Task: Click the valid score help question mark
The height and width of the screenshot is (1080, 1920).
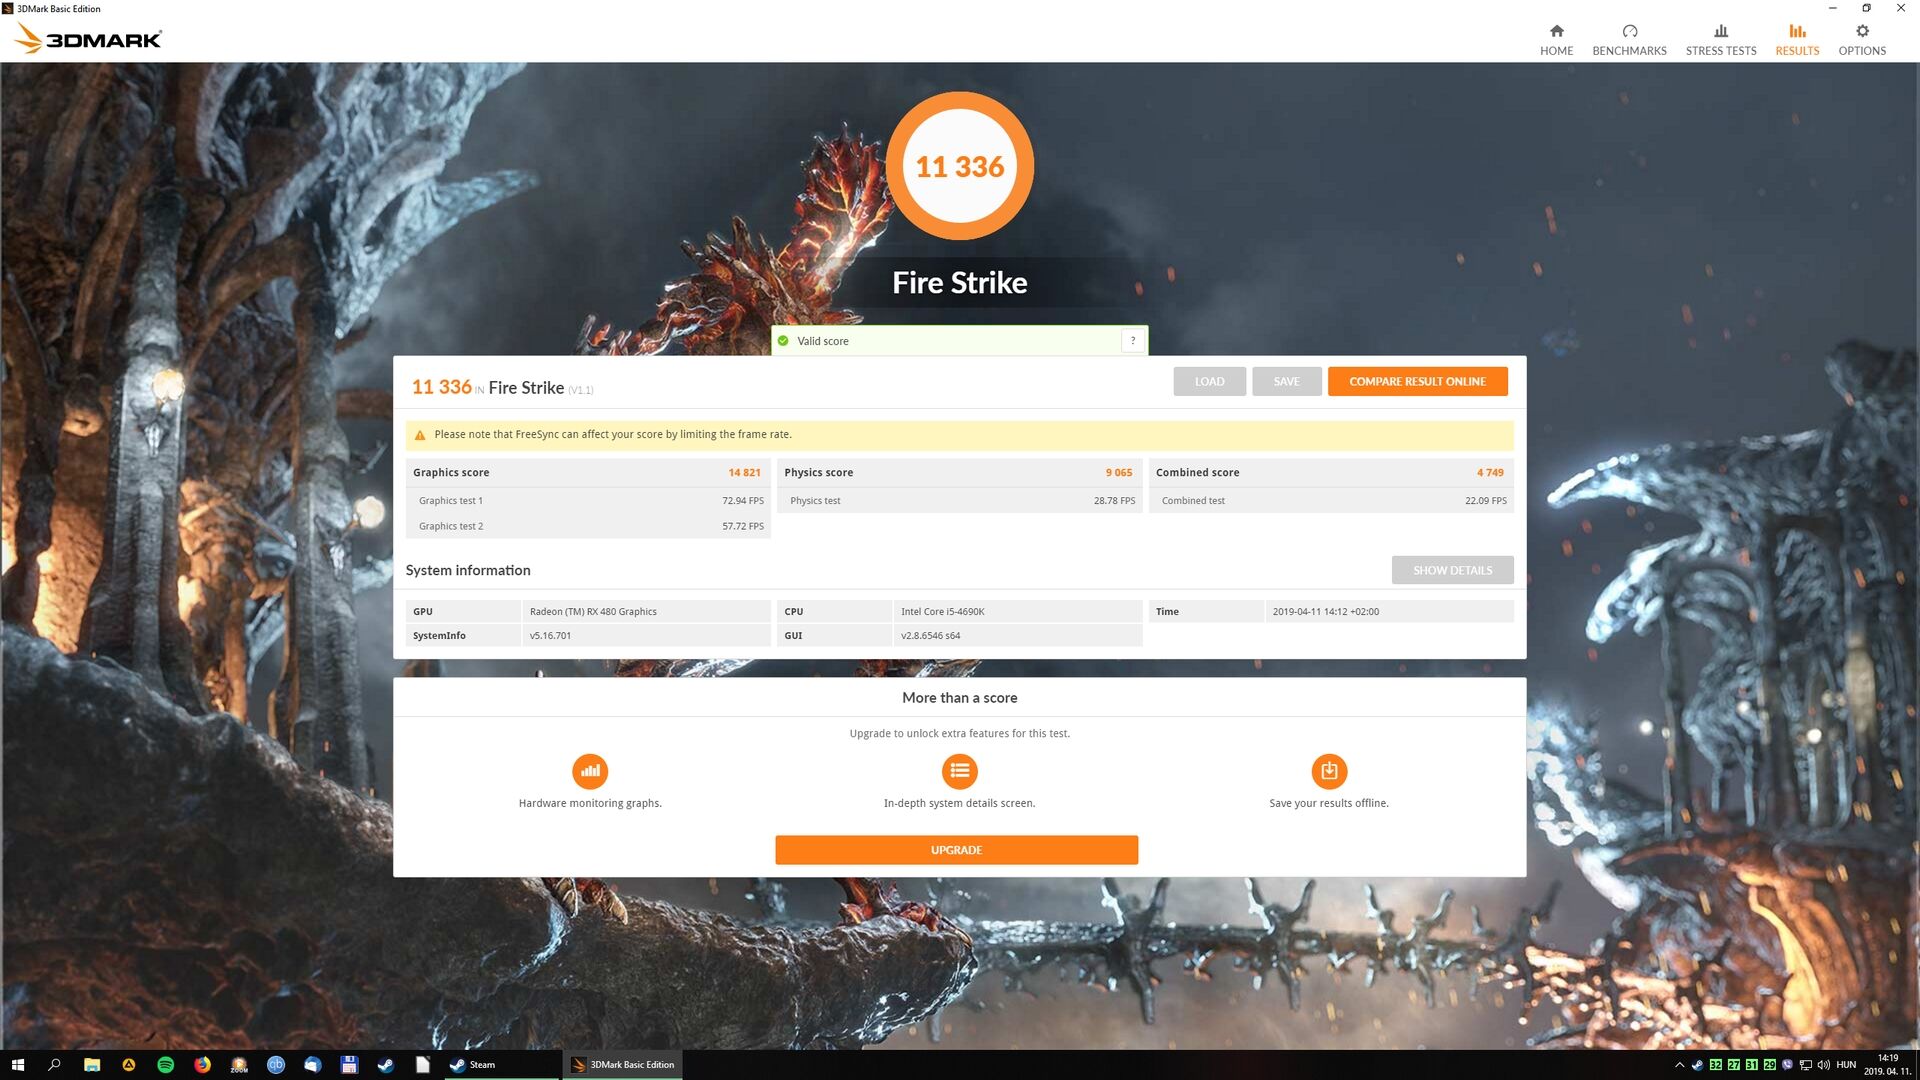Action: 1133,341
